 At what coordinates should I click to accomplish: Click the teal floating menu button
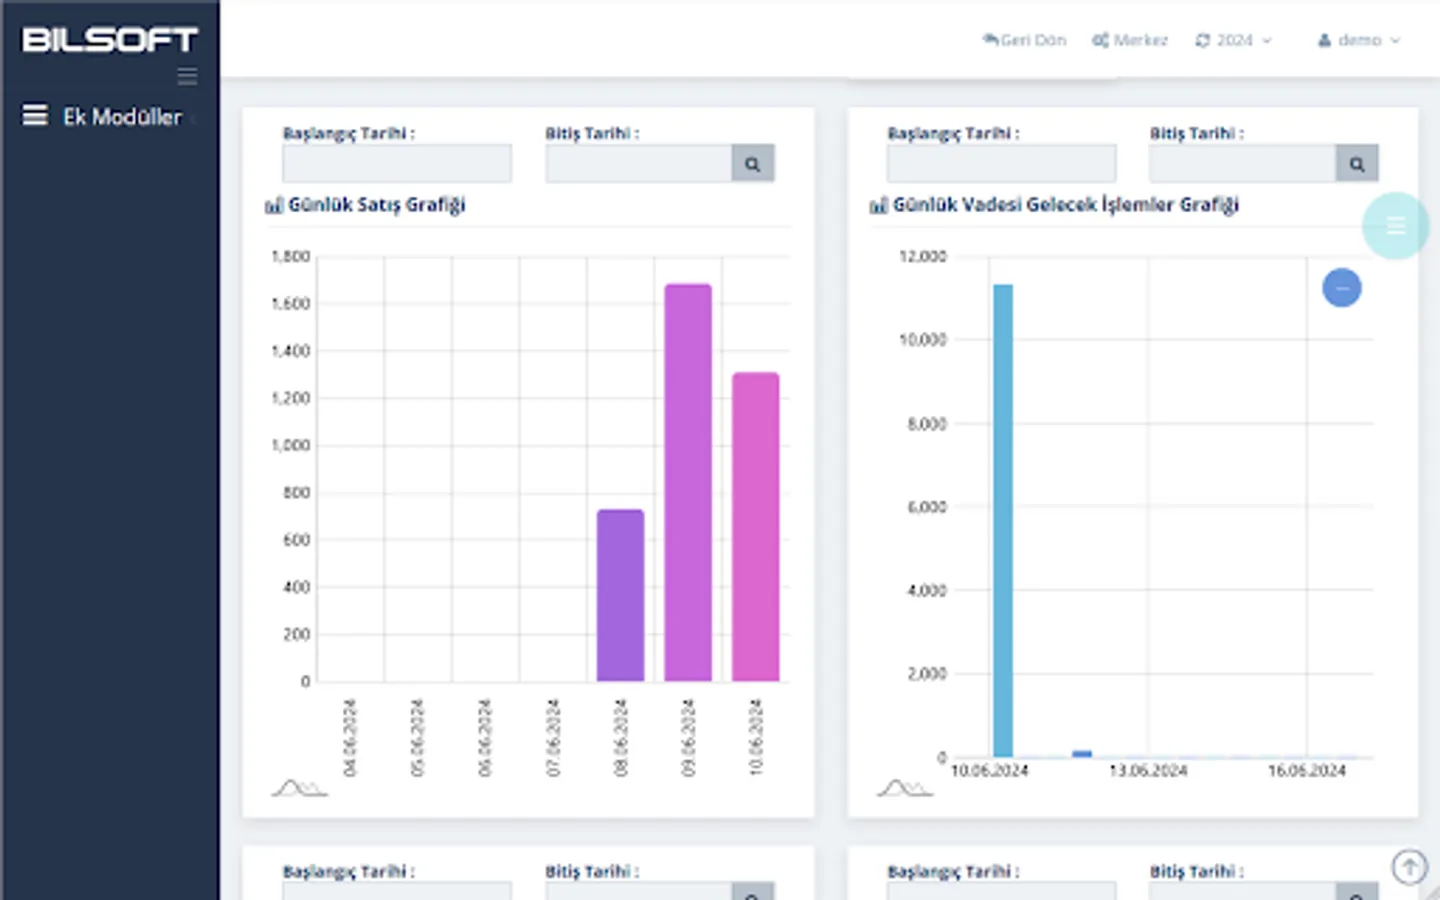pos(1395,226)
